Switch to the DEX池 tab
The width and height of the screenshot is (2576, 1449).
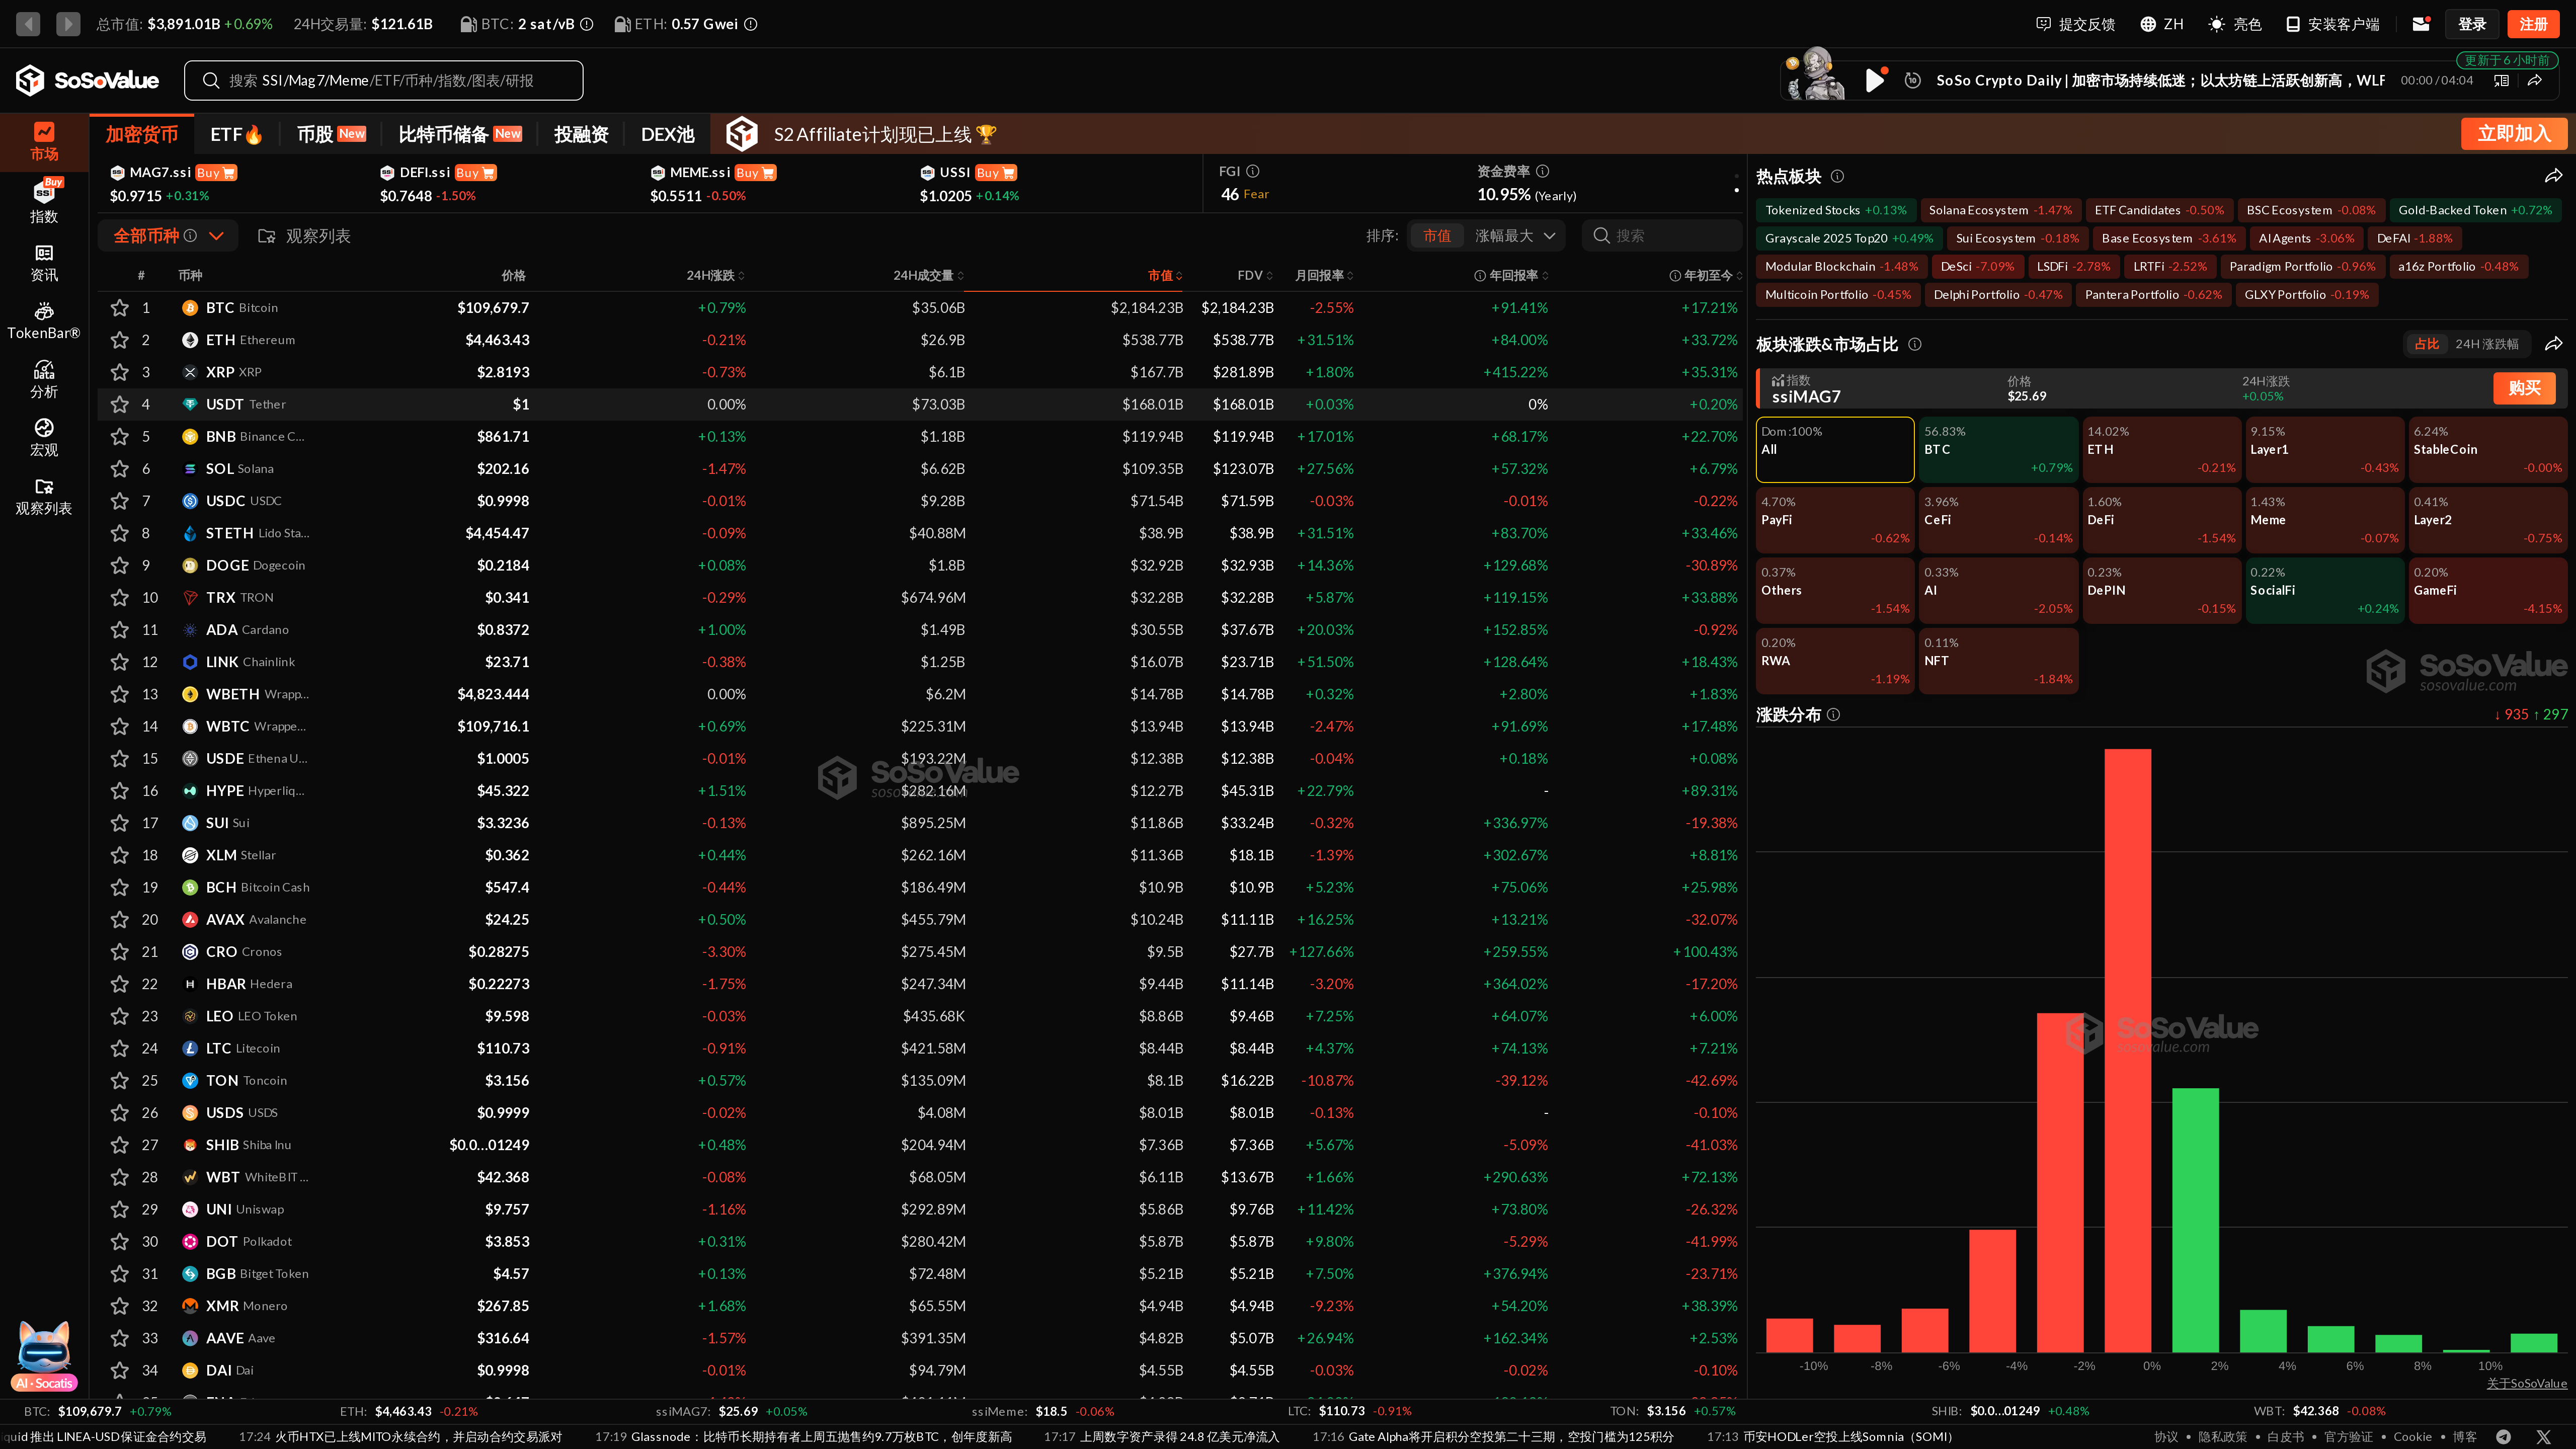coord(668,134)
